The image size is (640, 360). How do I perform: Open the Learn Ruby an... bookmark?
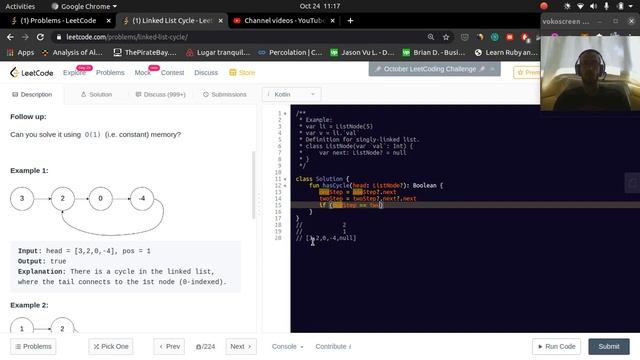506,53
